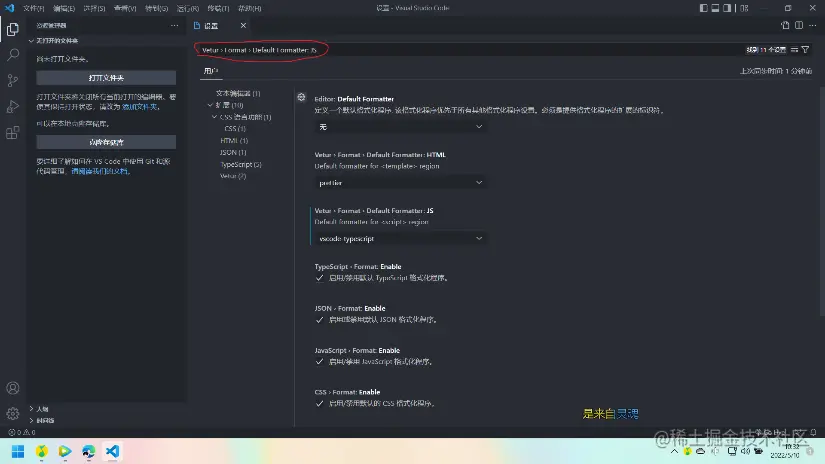The height and width of the screenshot is (464, 825).
Task: Expand the Timeline section
Action: coord(43,420)
